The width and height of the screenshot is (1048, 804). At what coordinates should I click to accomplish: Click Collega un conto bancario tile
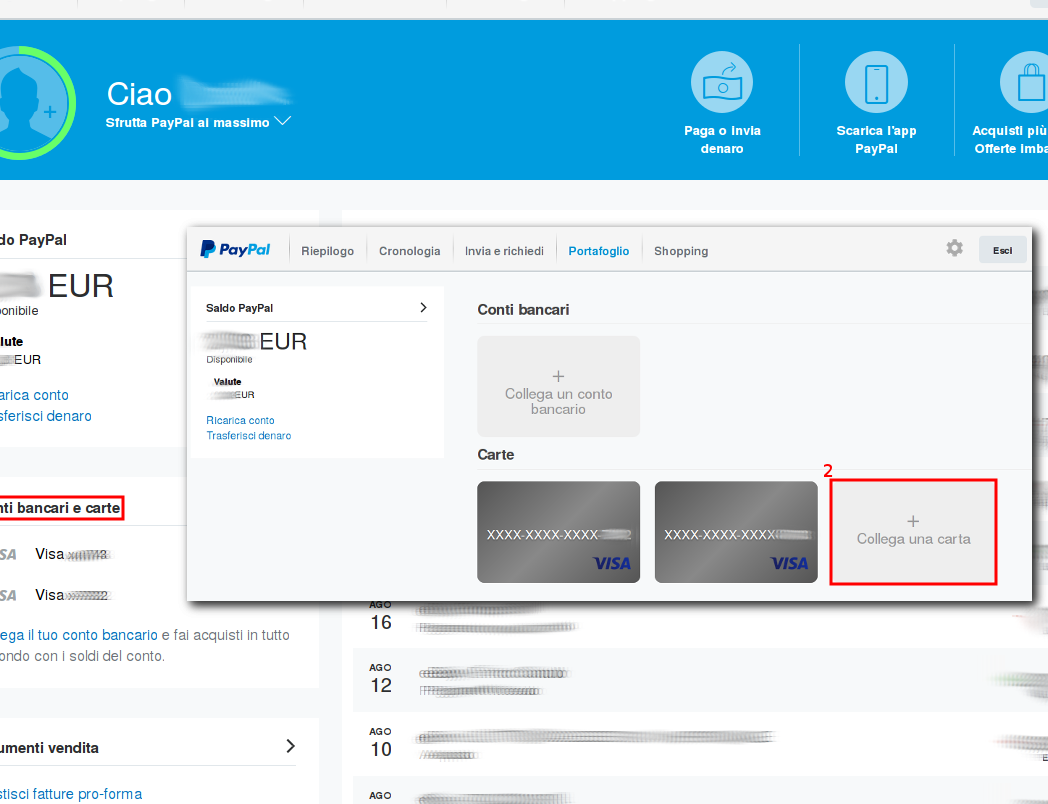(559, 386)
